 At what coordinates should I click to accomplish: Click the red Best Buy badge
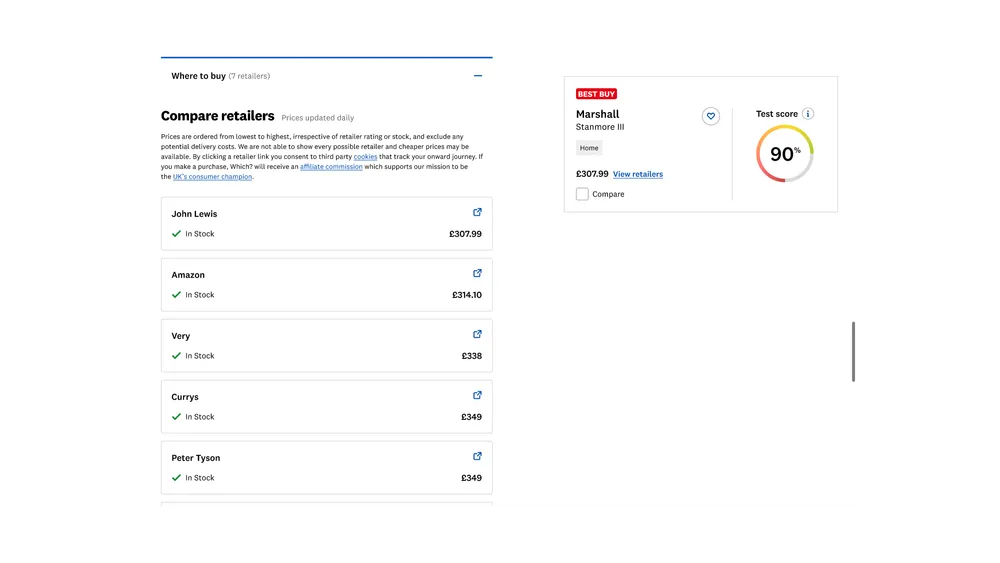tap(596, 94)
